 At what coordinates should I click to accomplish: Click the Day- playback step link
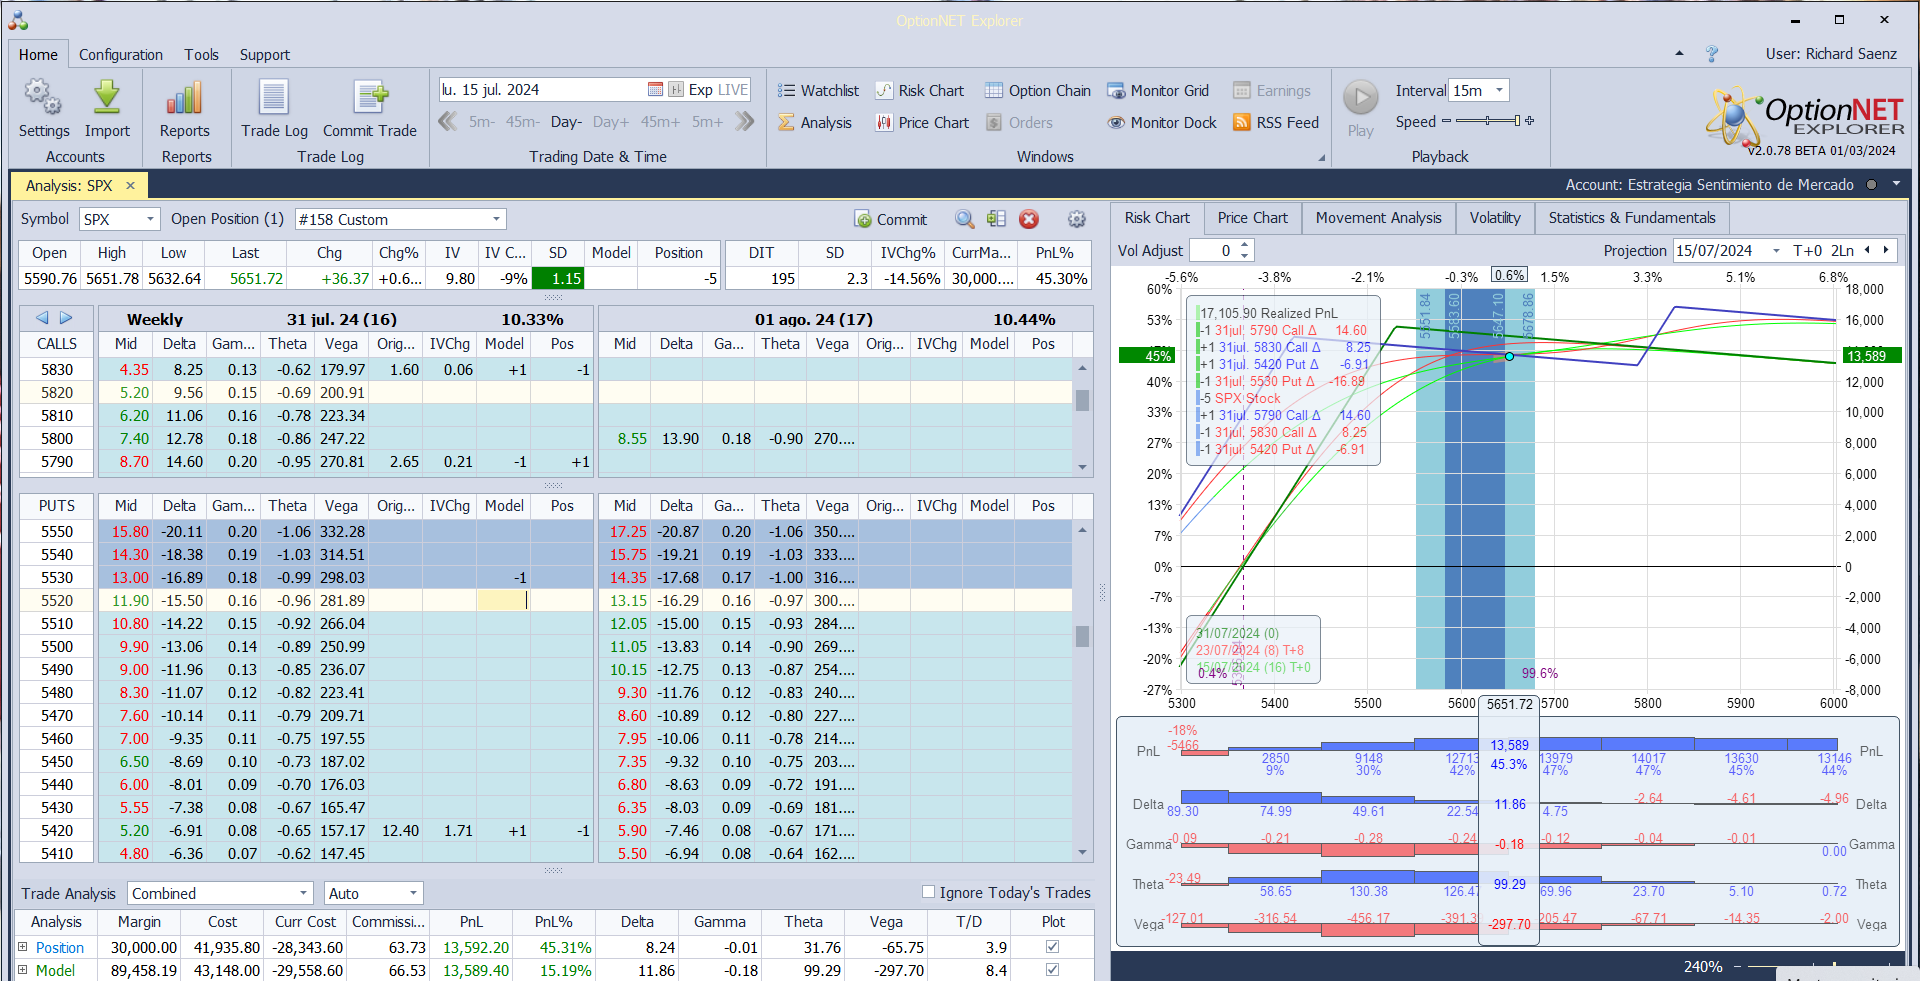[x=566, y=122]
